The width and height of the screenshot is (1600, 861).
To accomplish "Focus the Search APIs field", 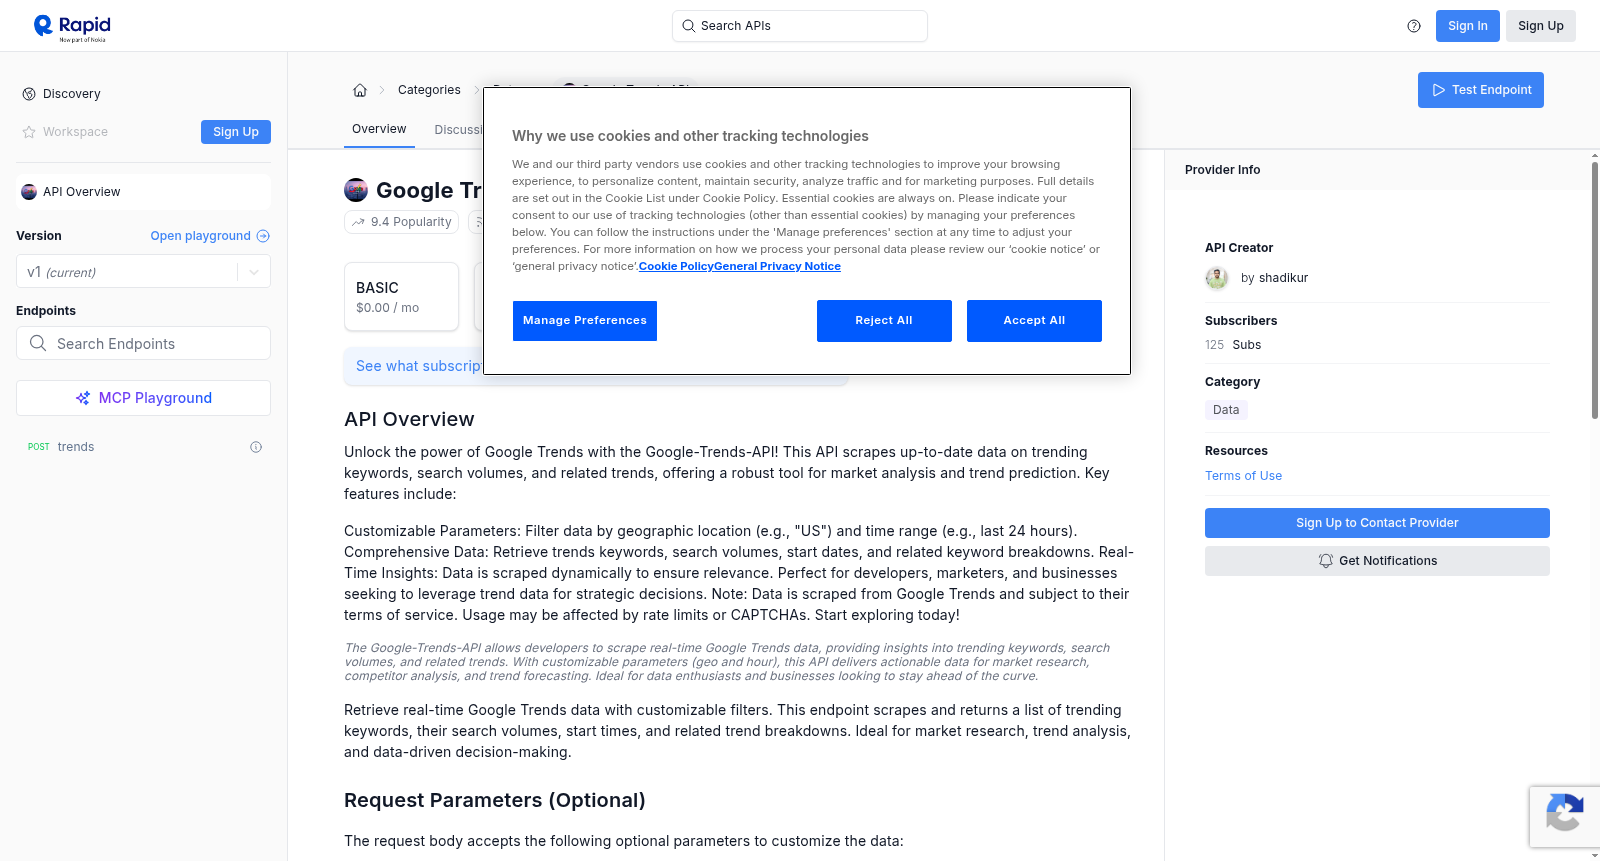I will [x=800, y=26].
